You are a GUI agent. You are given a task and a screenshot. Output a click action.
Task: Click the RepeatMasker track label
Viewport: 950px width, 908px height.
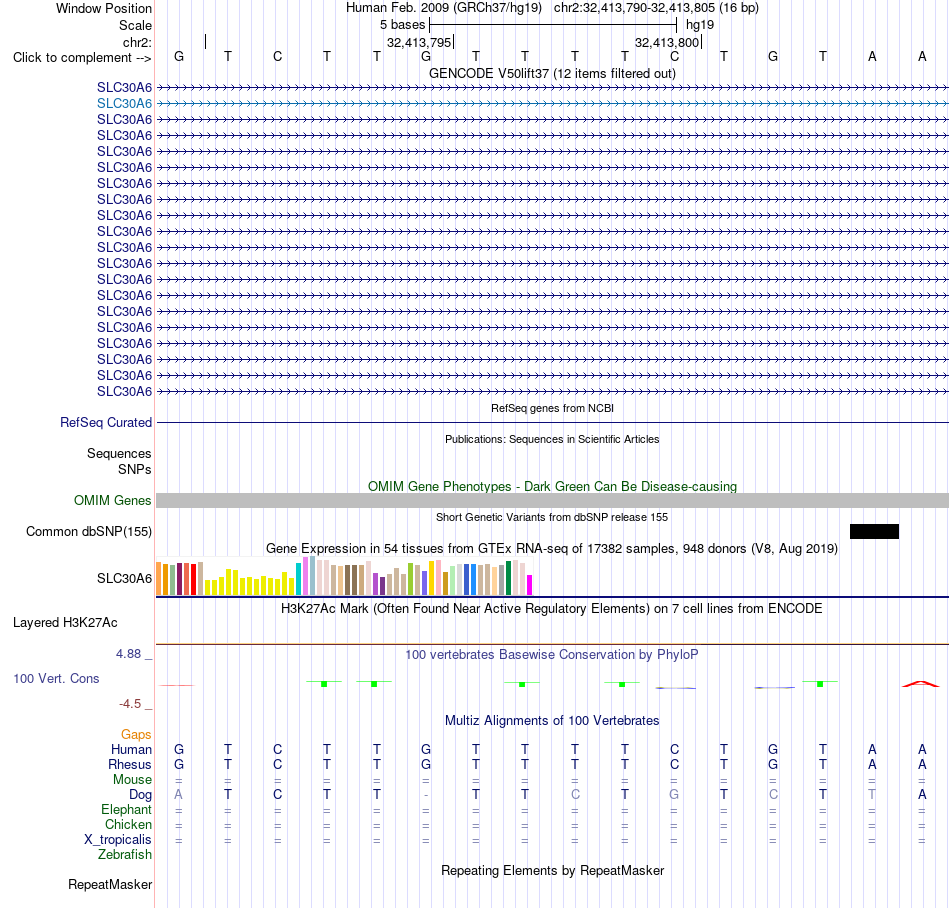point(110,884)
